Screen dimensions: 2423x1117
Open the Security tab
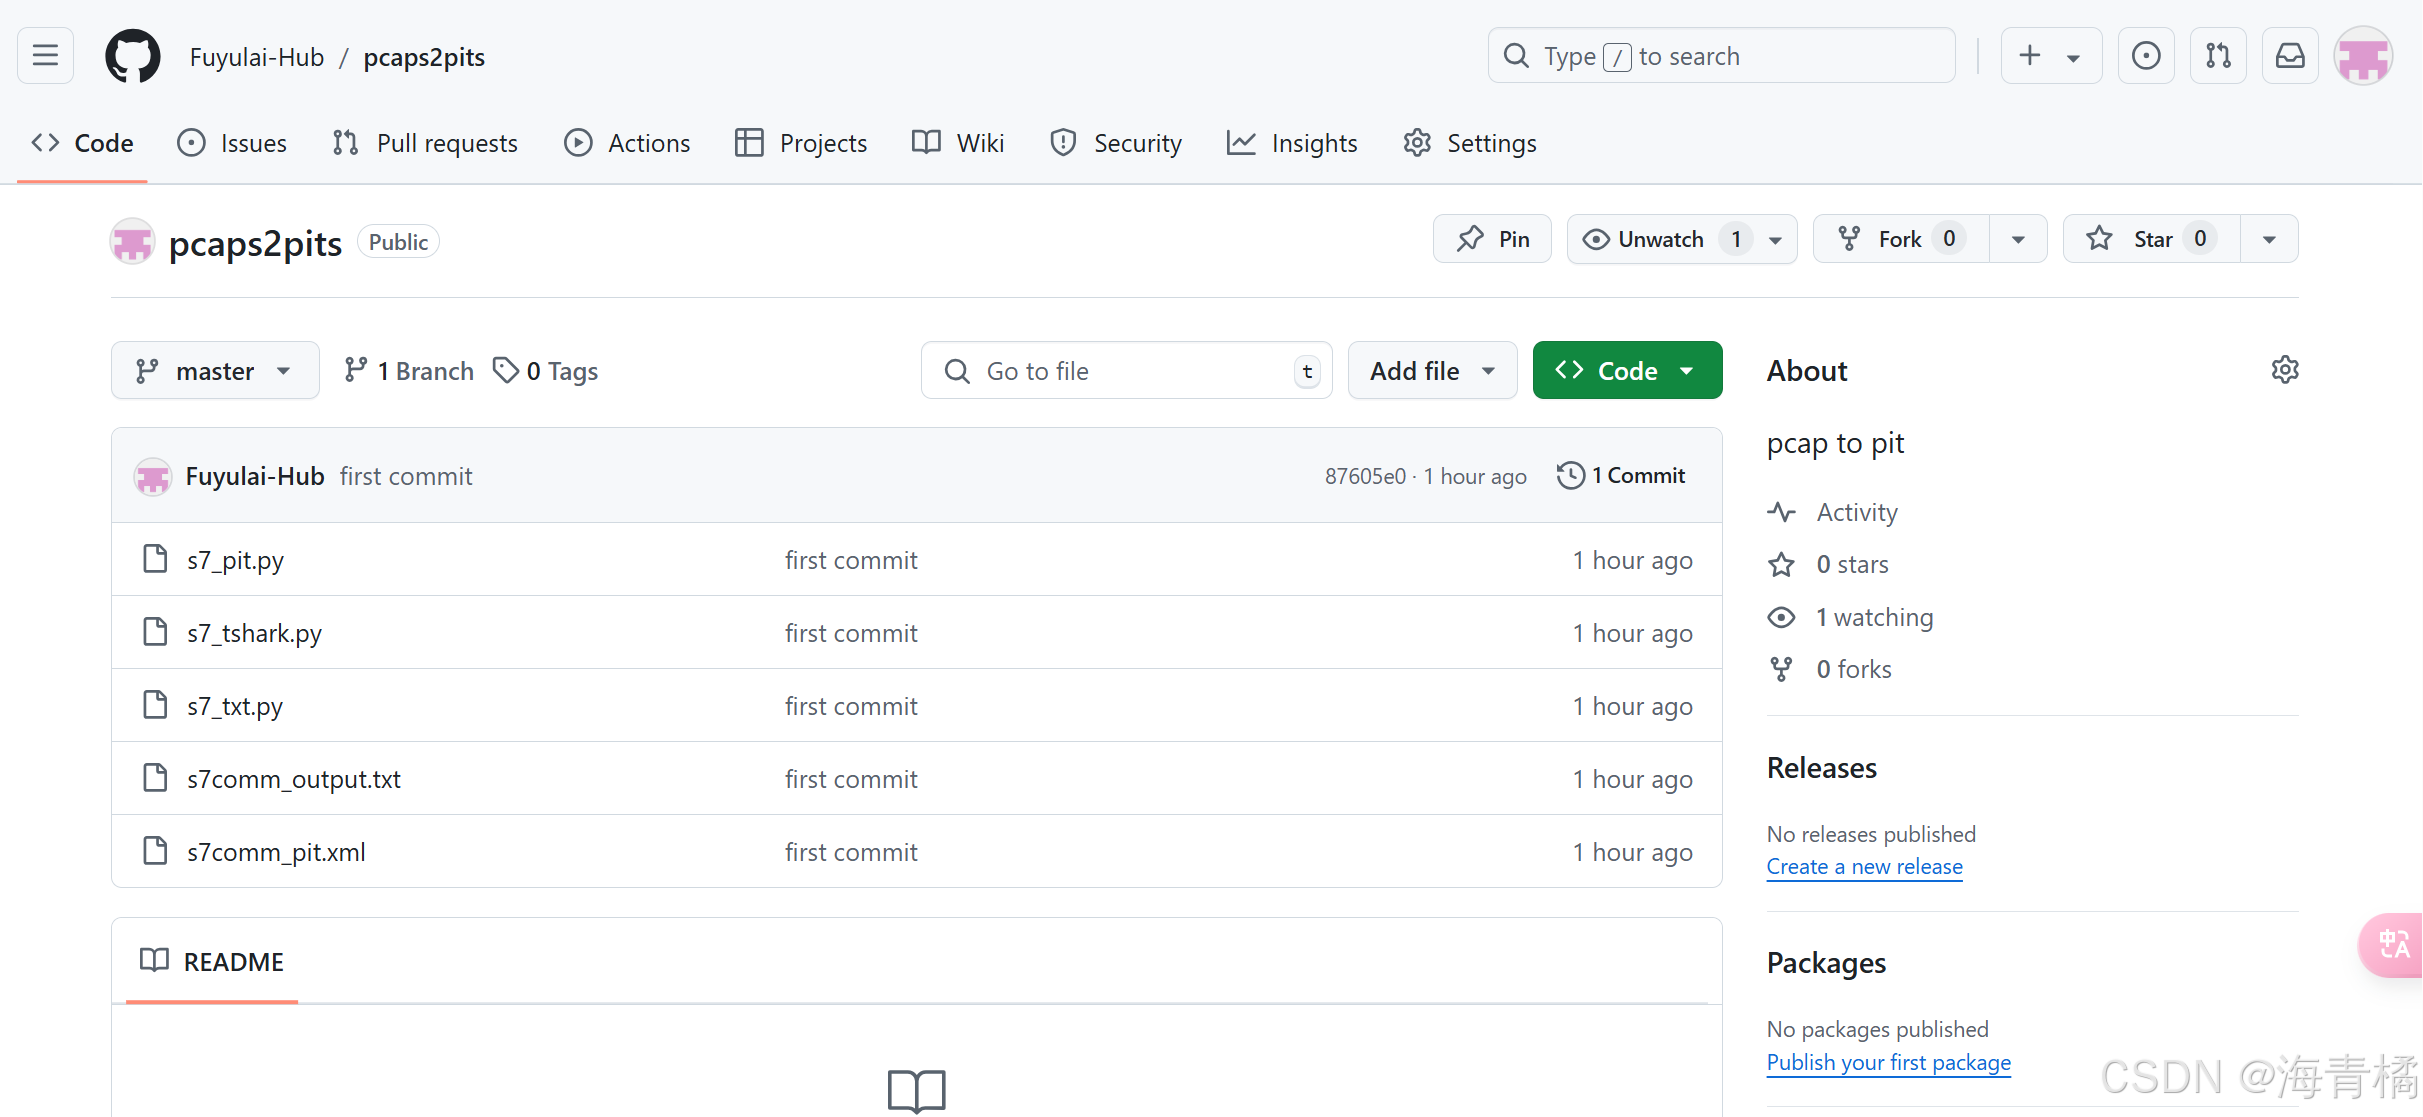[x=1116, y=143]
